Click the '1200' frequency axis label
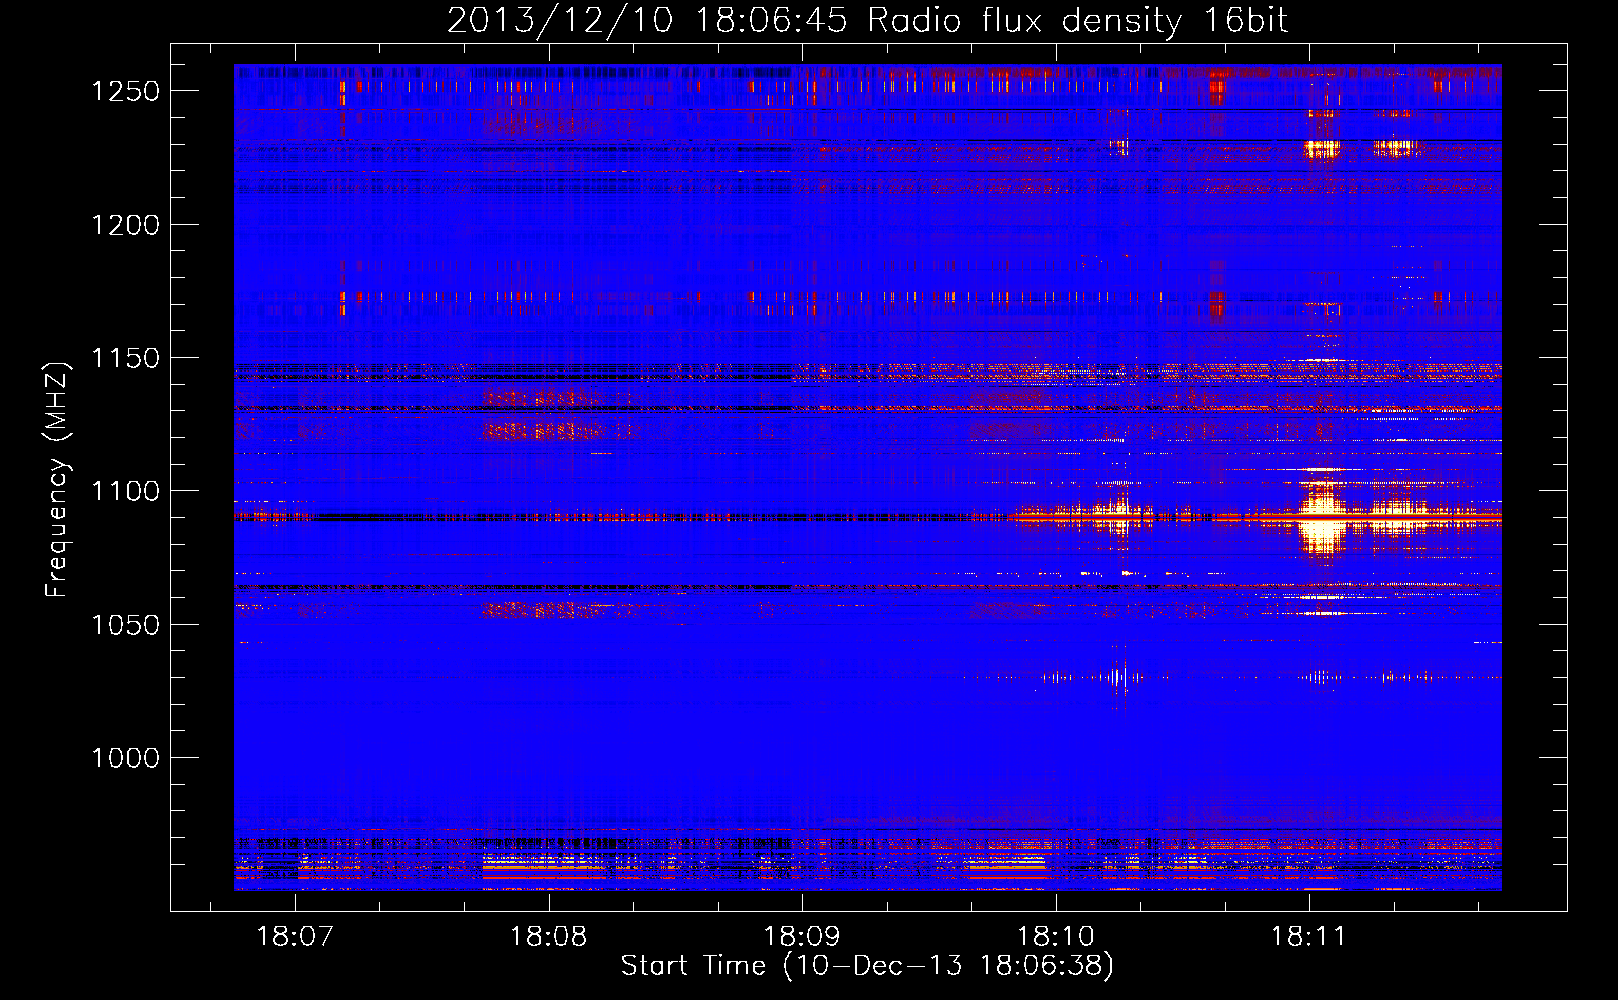The width and height of the screenshot is (1618, 1000). point(125,225)
